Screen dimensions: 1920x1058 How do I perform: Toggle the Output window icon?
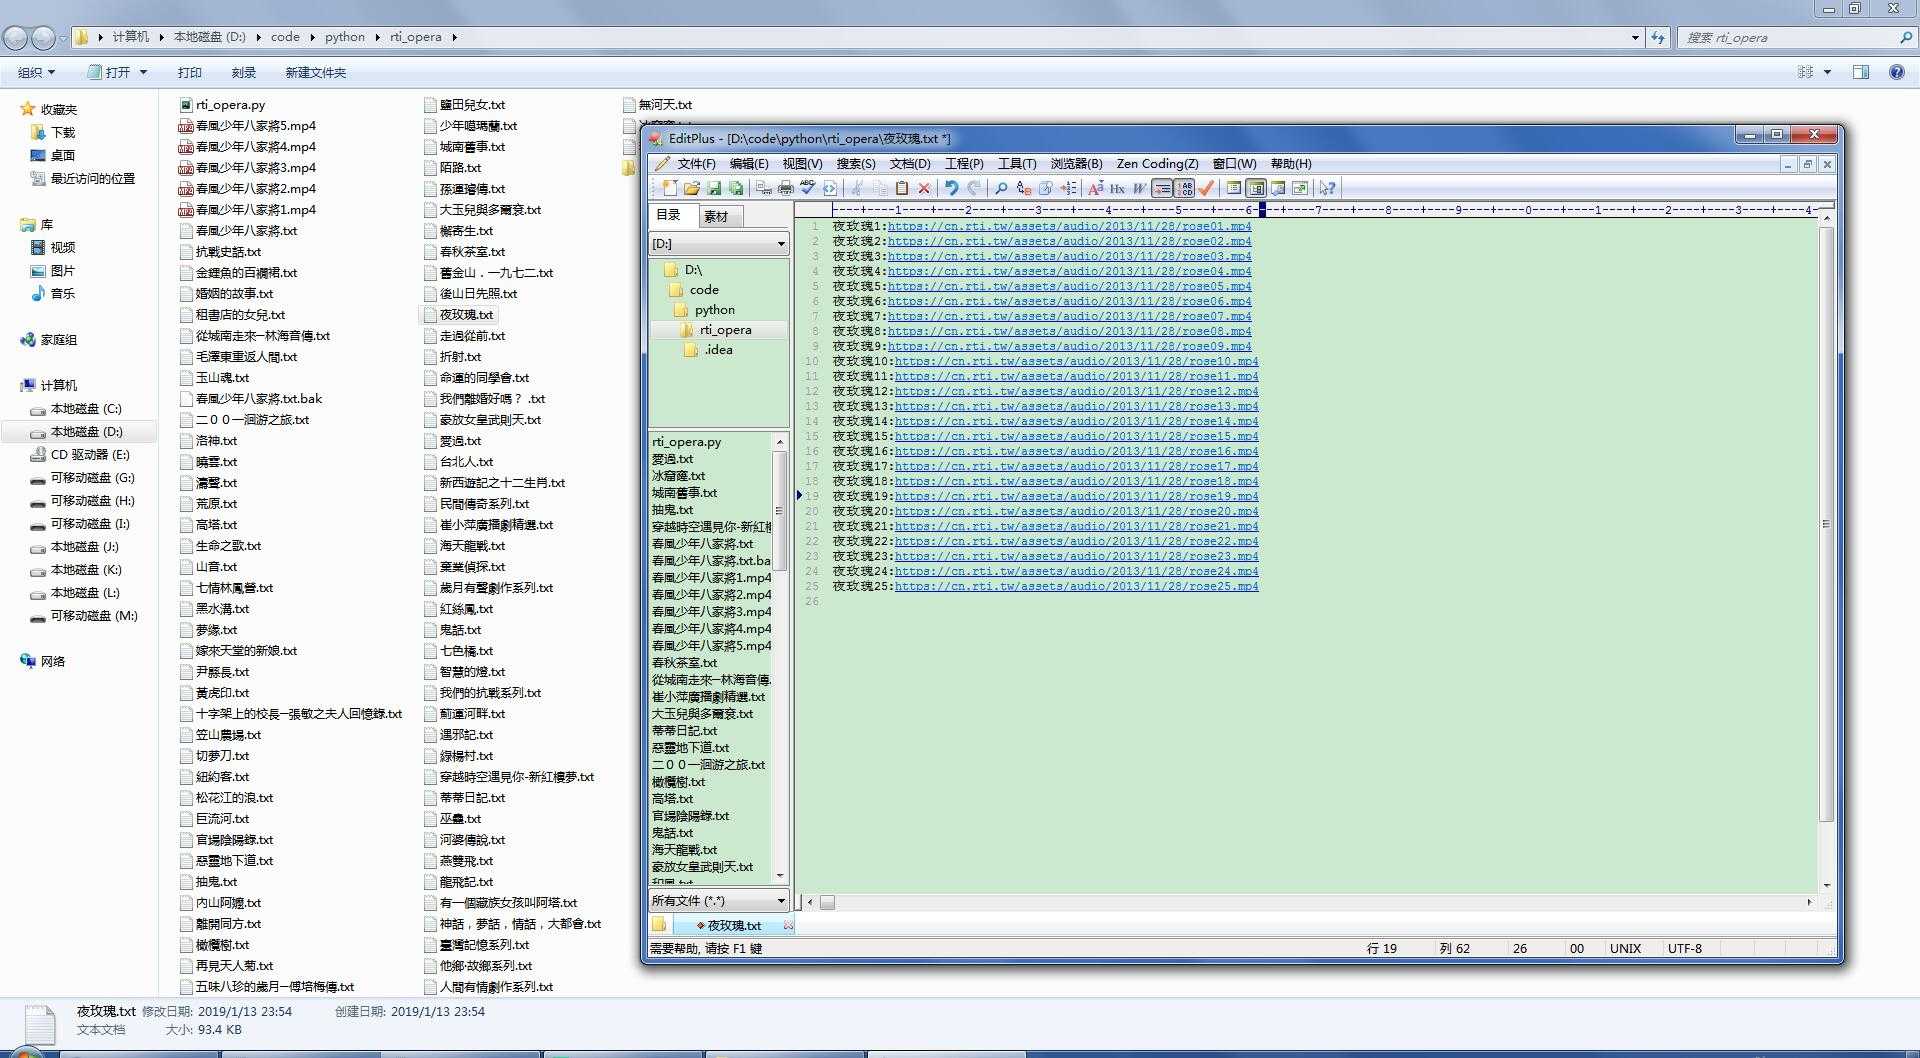(x=1278, y=188)
